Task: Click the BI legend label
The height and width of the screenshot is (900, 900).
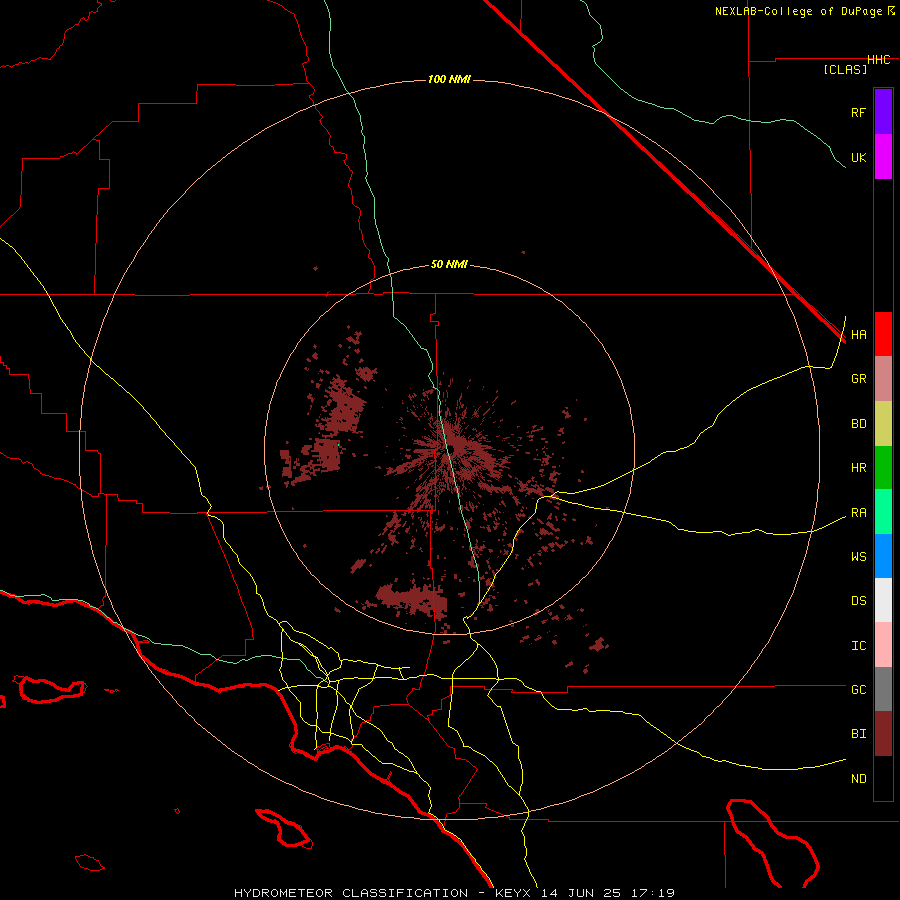Action: (858, 734)
